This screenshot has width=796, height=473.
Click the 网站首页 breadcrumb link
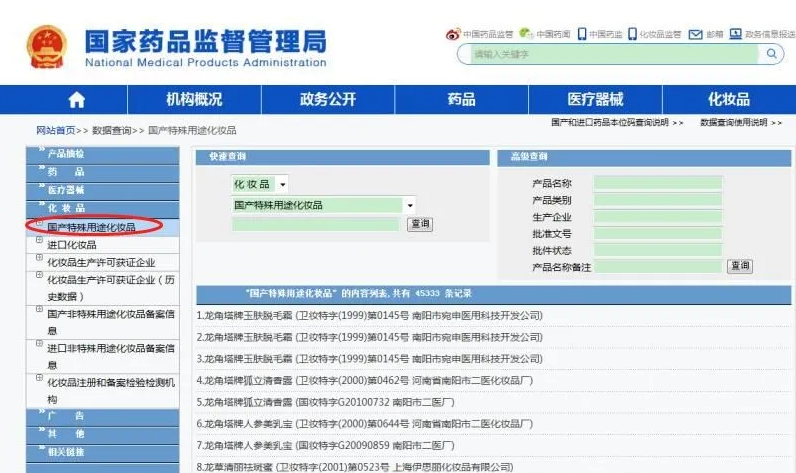pos(55,130)
